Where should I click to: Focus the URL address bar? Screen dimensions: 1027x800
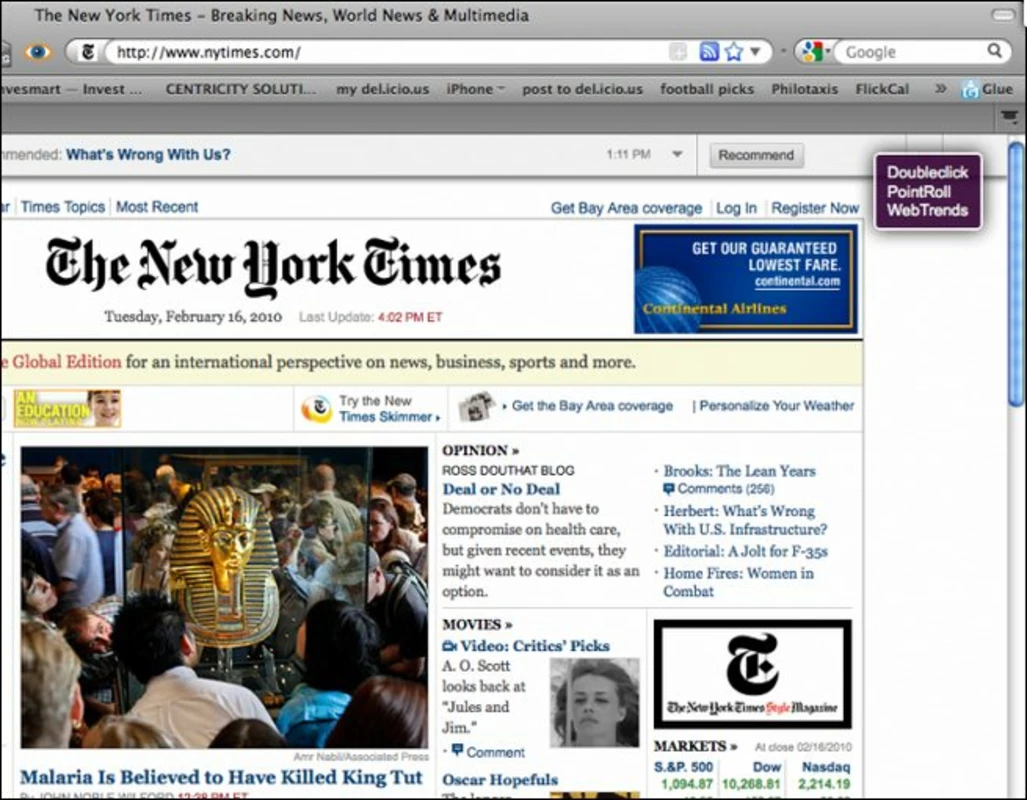[x=386, y=52]
